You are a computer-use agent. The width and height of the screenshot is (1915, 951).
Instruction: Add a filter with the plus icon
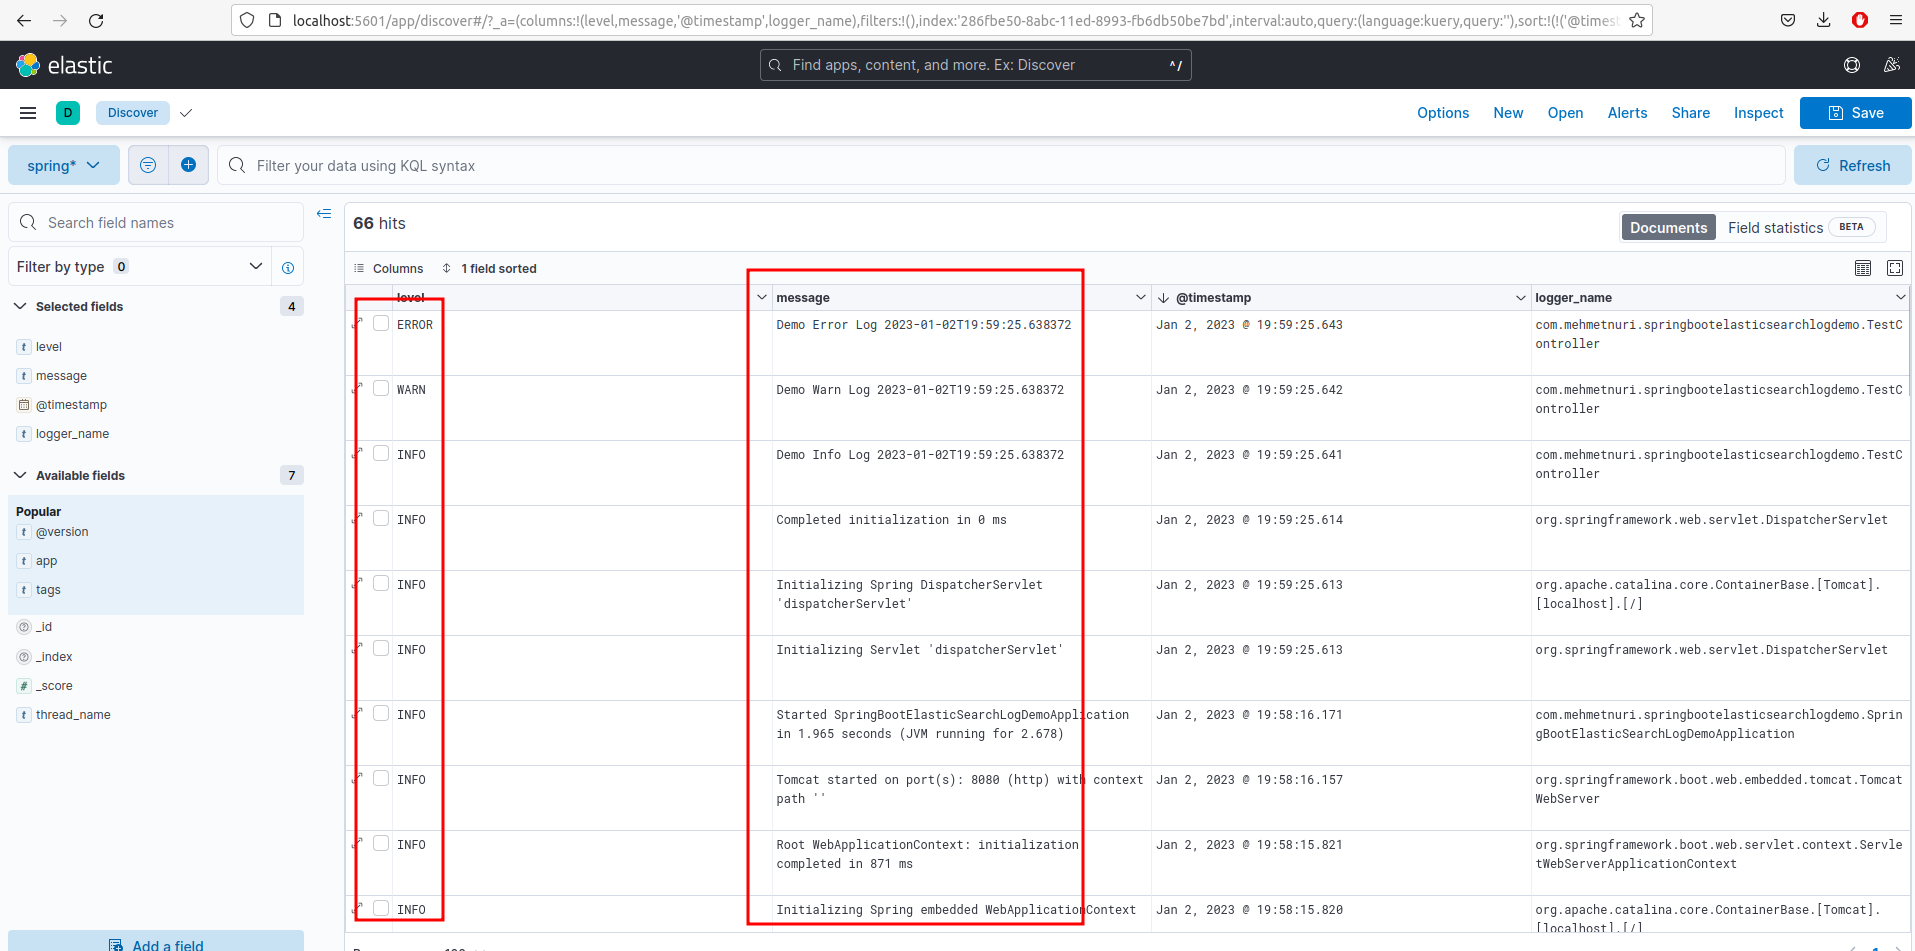point(188,165)
